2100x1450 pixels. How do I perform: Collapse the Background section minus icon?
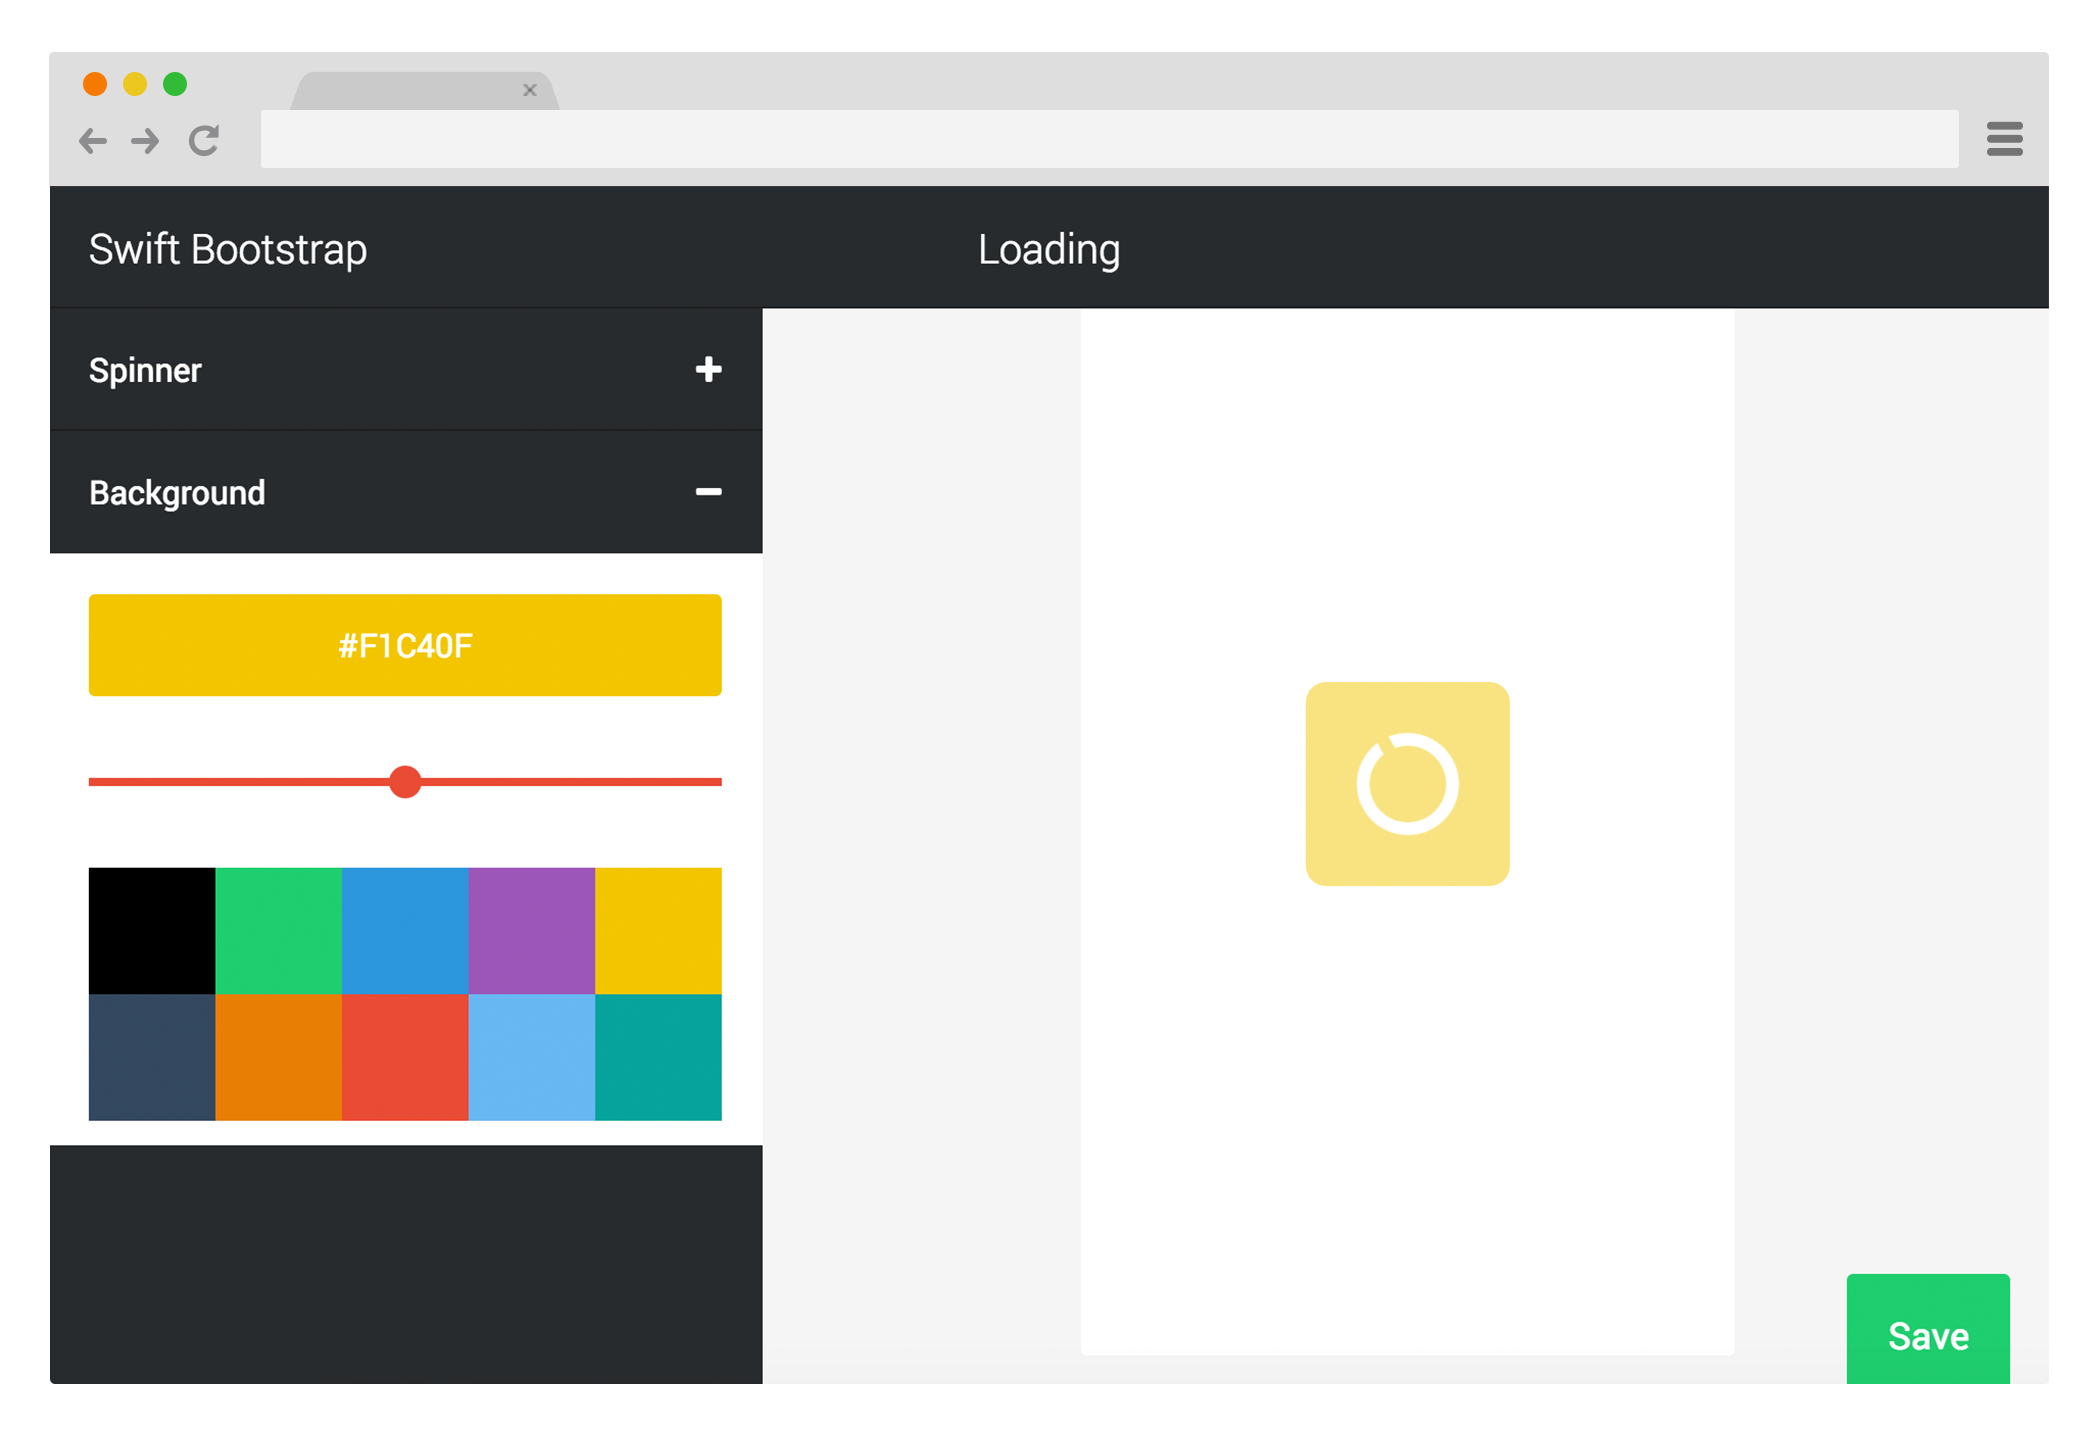point(708,492)
